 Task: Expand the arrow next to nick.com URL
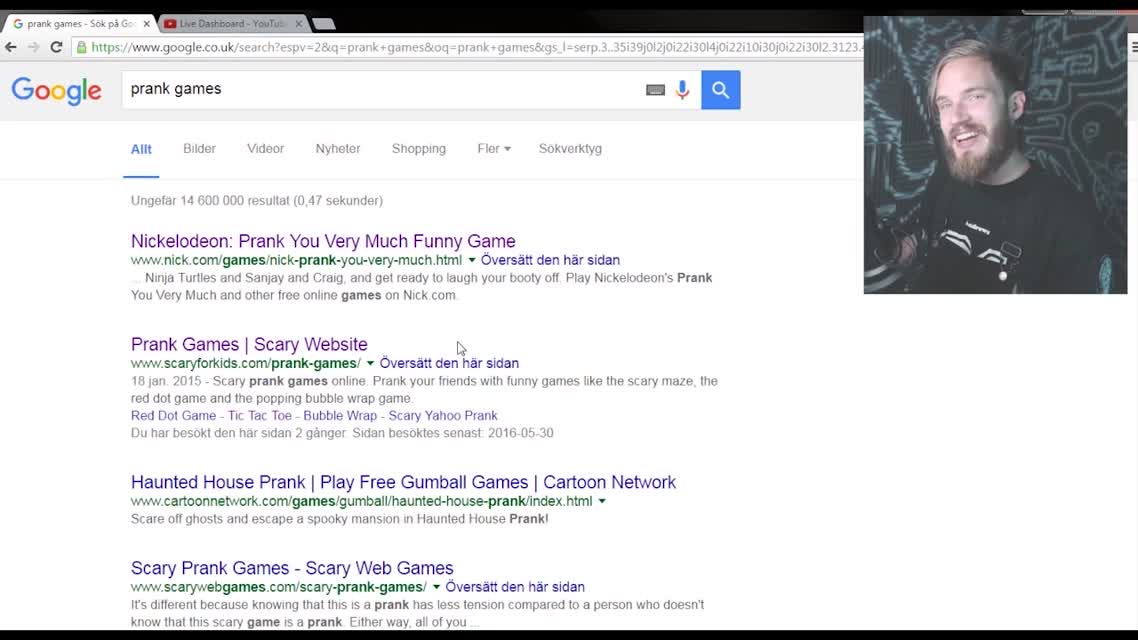click(x=472, y=260)
